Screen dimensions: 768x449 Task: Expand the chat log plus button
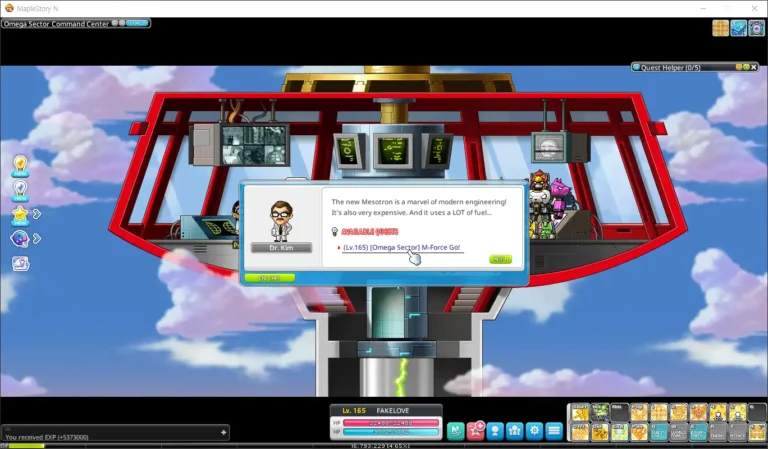click(x=223, y=432)
